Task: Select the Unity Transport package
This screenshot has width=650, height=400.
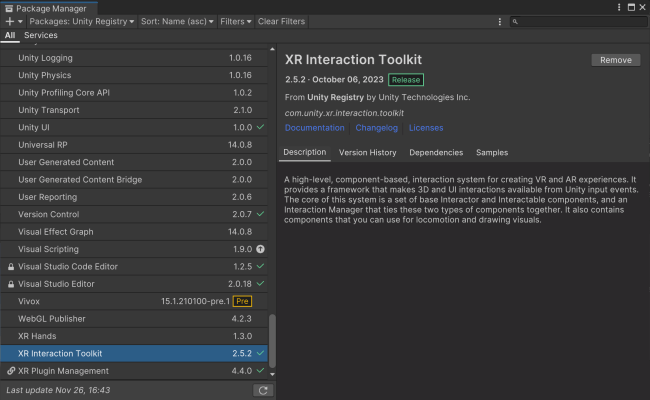Action: [134, 110]
